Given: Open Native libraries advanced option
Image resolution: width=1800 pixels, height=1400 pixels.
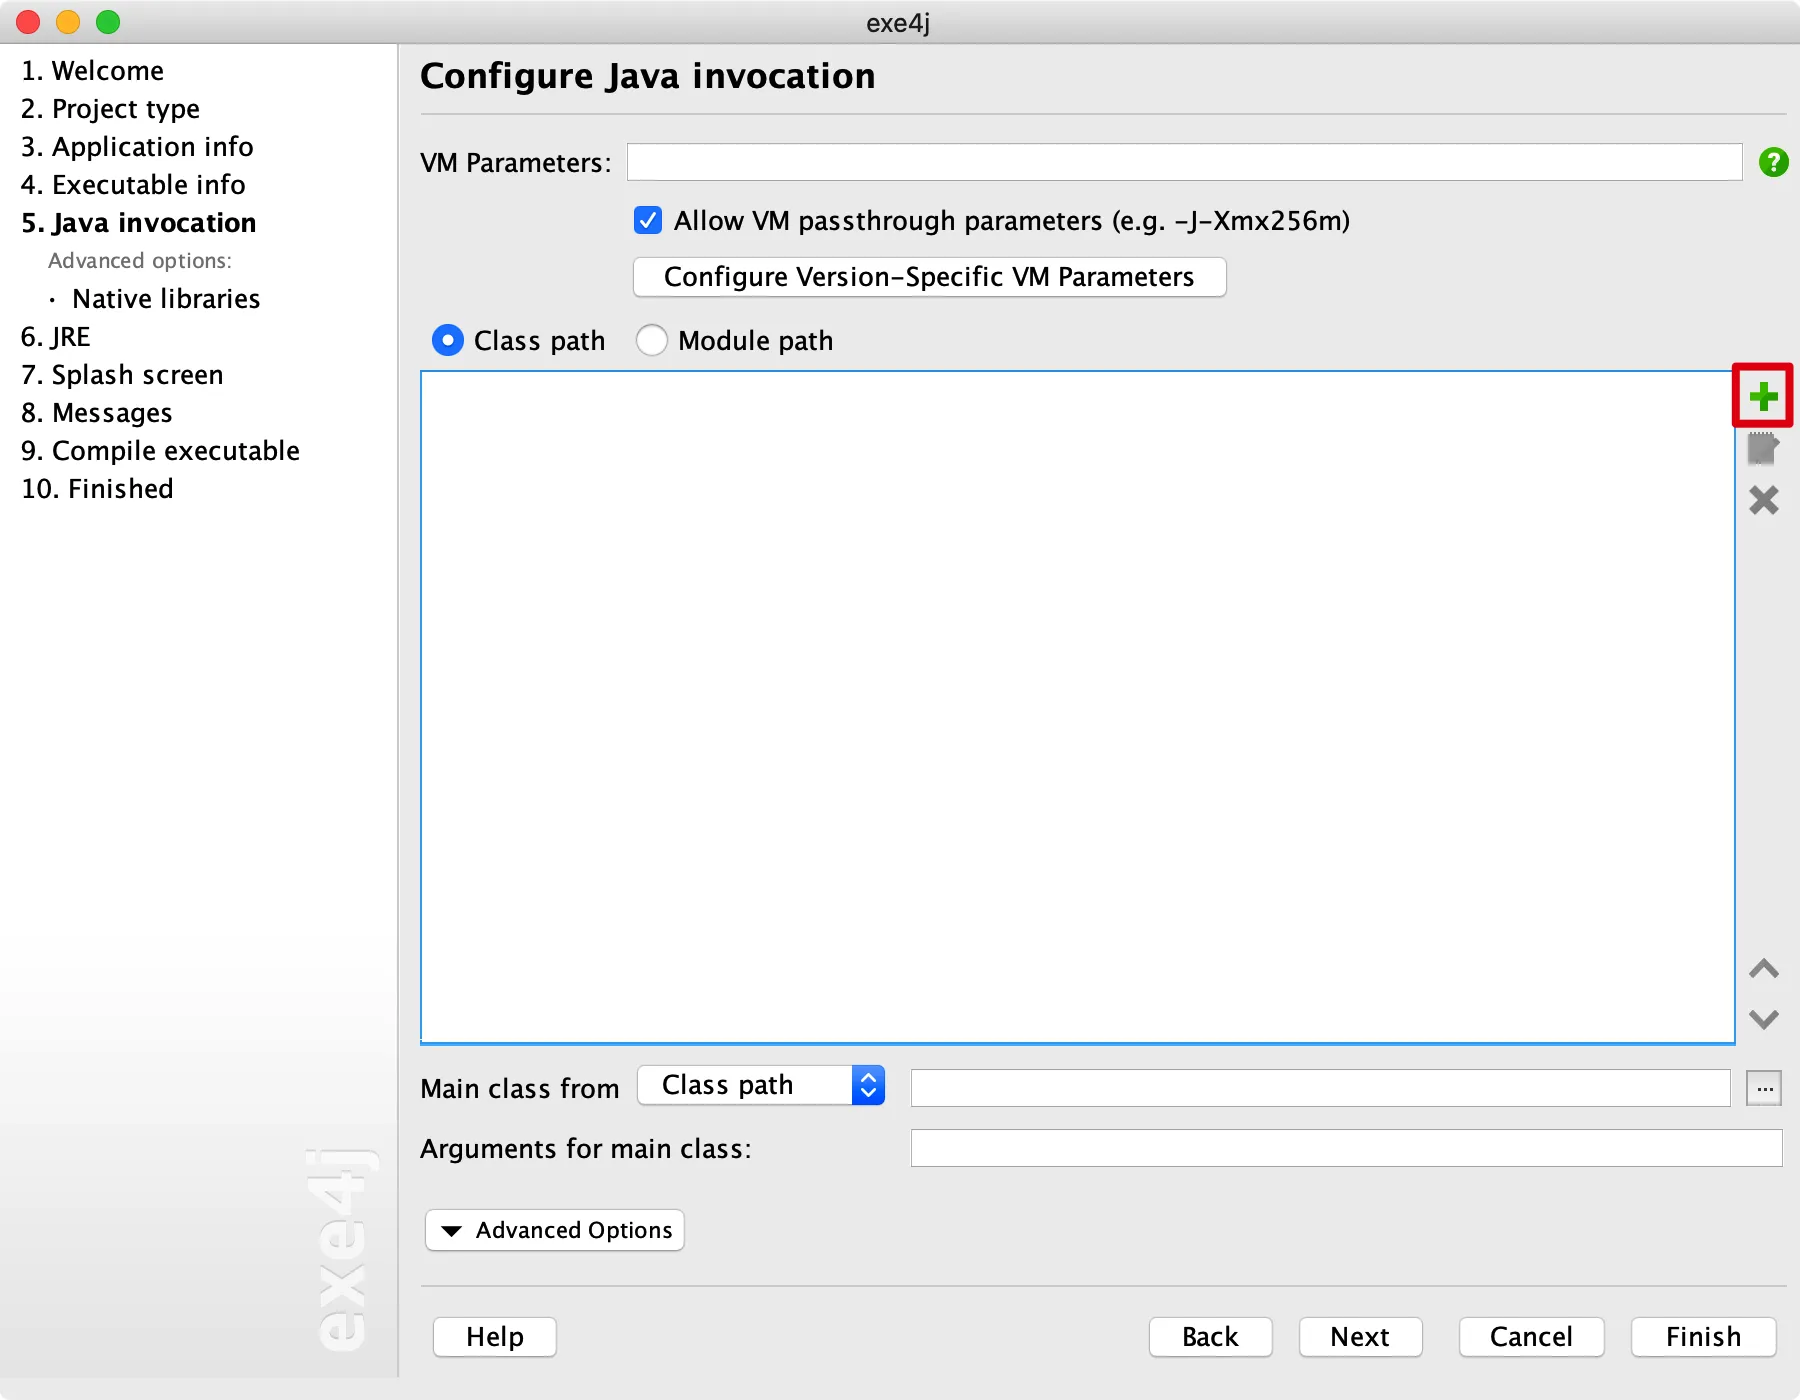Looking at the screenshot, I should coord(166,299).
